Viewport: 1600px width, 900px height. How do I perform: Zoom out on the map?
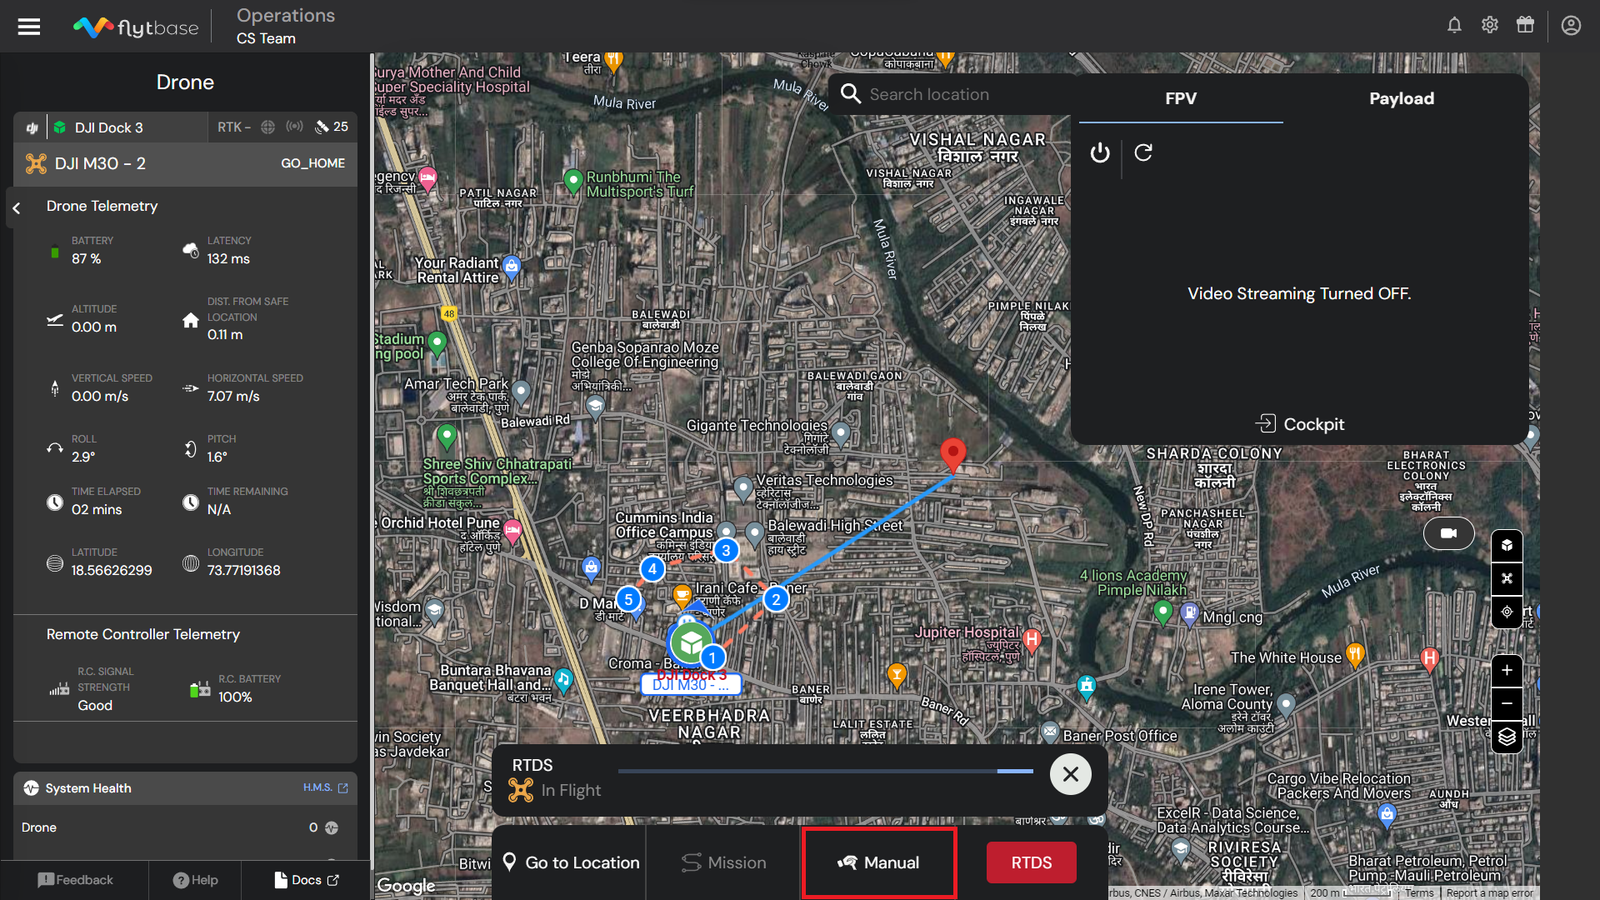[1507, 703]
